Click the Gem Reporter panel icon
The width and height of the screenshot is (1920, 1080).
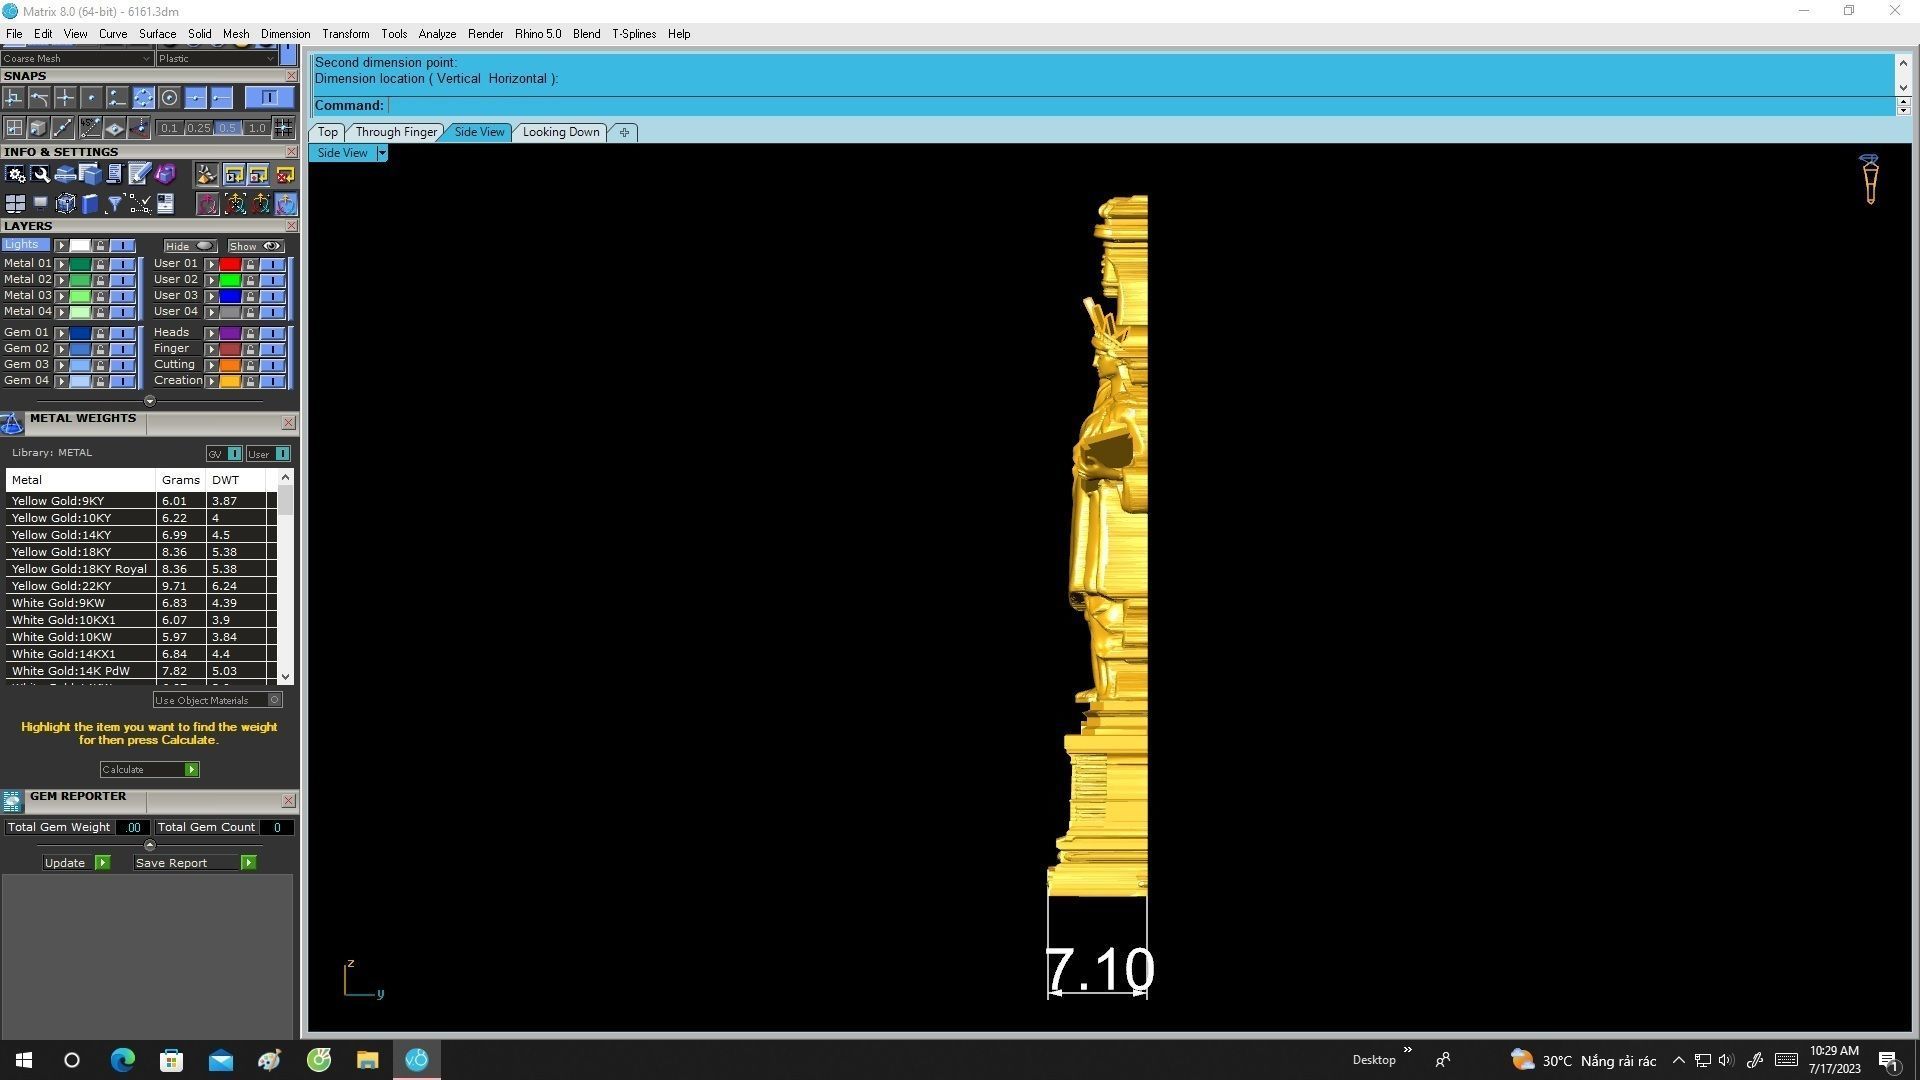click(12, 801)
